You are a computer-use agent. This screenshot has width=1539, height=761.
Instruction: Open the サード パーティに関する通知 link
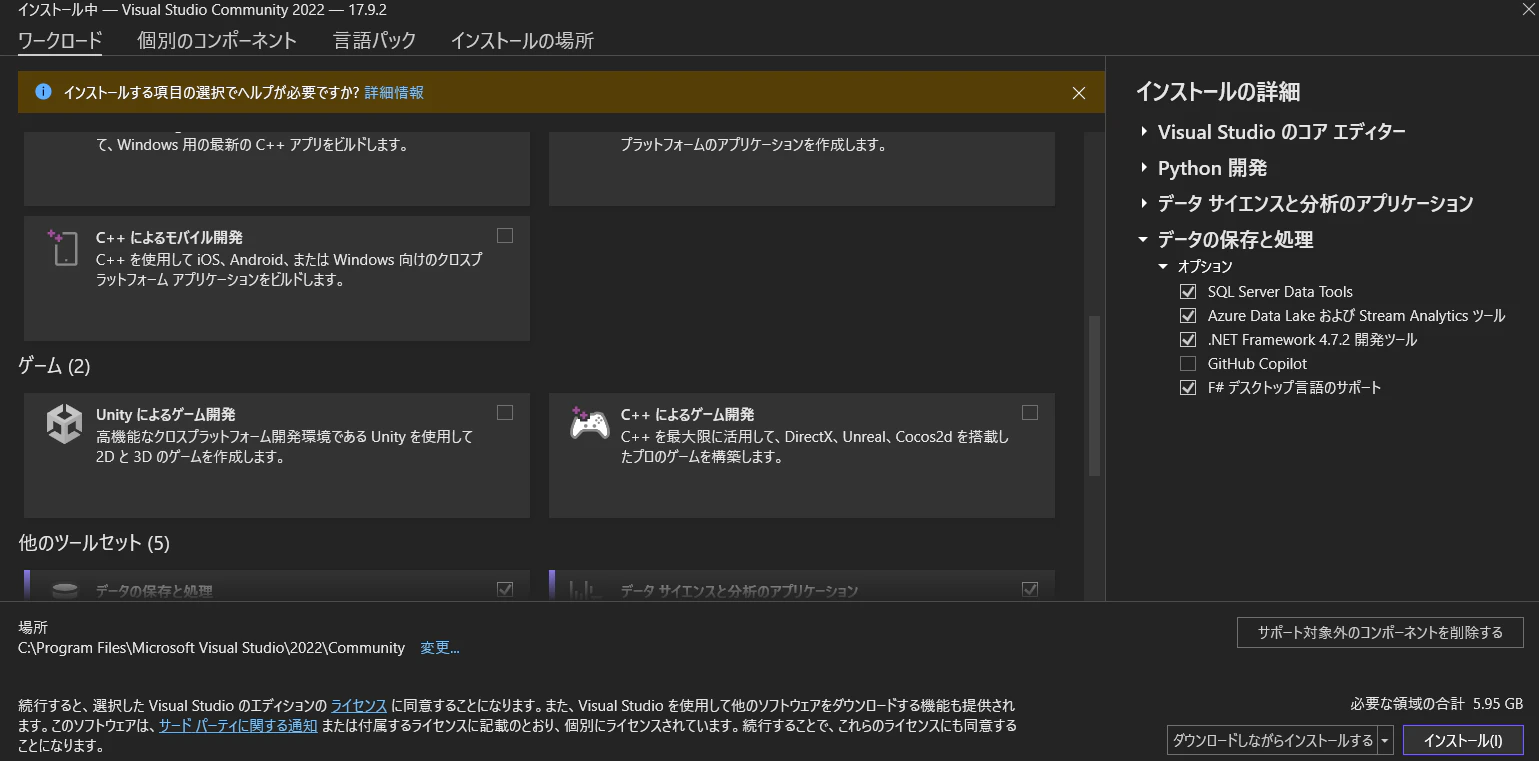point(238,726)
